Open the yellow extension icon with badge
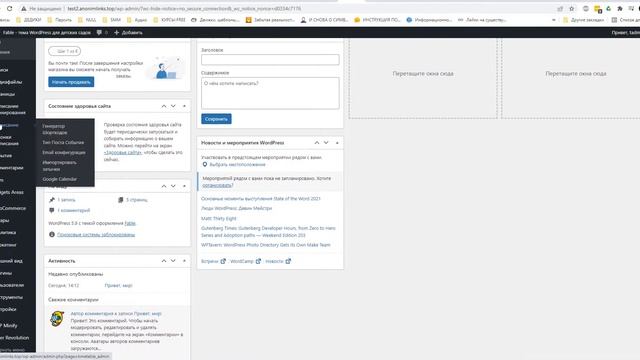Viewport: 640px width, 360px height. point(598,9)
